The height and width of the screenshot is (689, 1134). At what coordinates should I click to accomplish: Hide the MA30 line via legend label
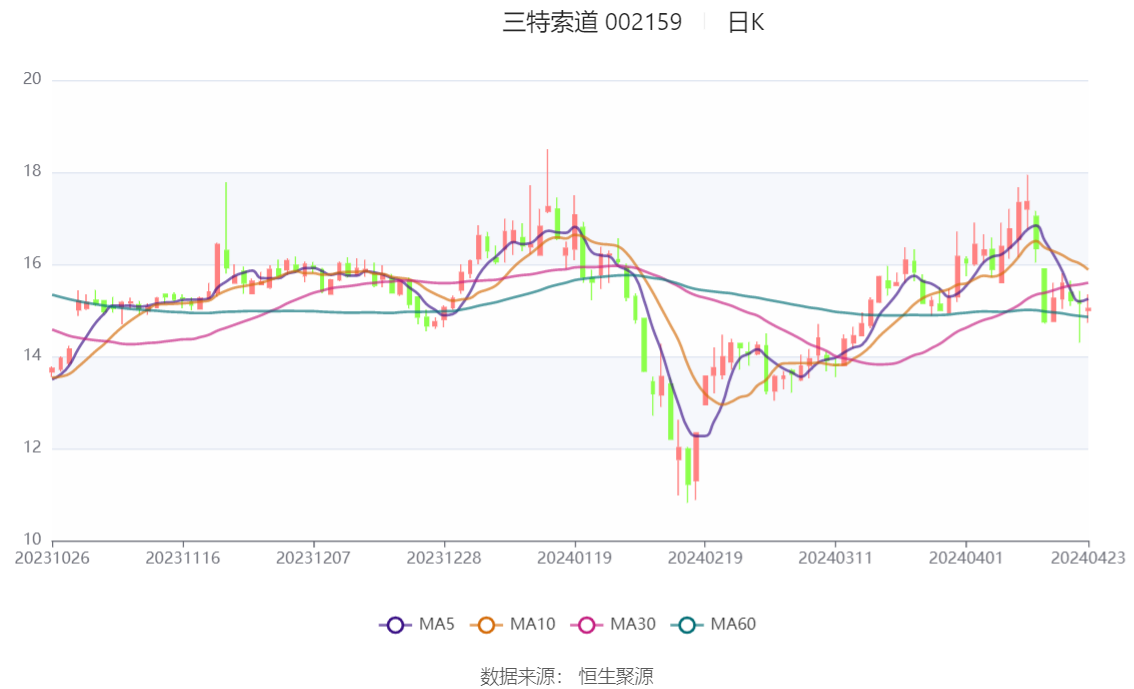tap(633, 624)
